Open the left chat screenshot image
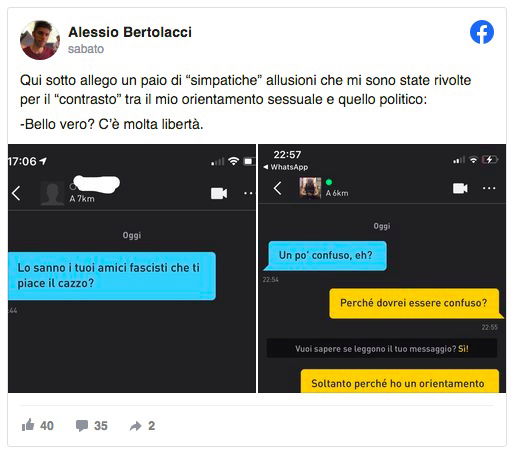Viewport: 520px width, 457px height. [x=132, y=268]
